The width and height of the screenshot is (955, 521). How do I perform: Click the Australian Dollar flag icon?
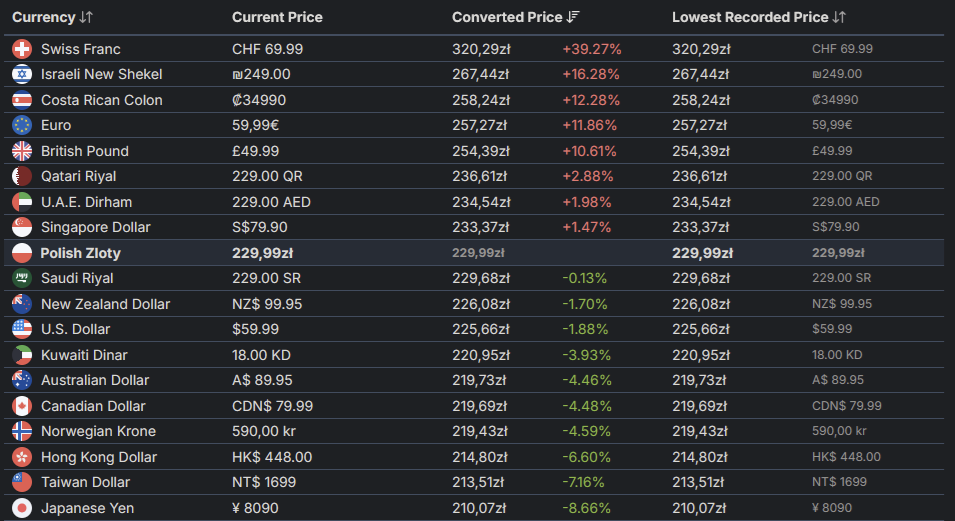22,380
